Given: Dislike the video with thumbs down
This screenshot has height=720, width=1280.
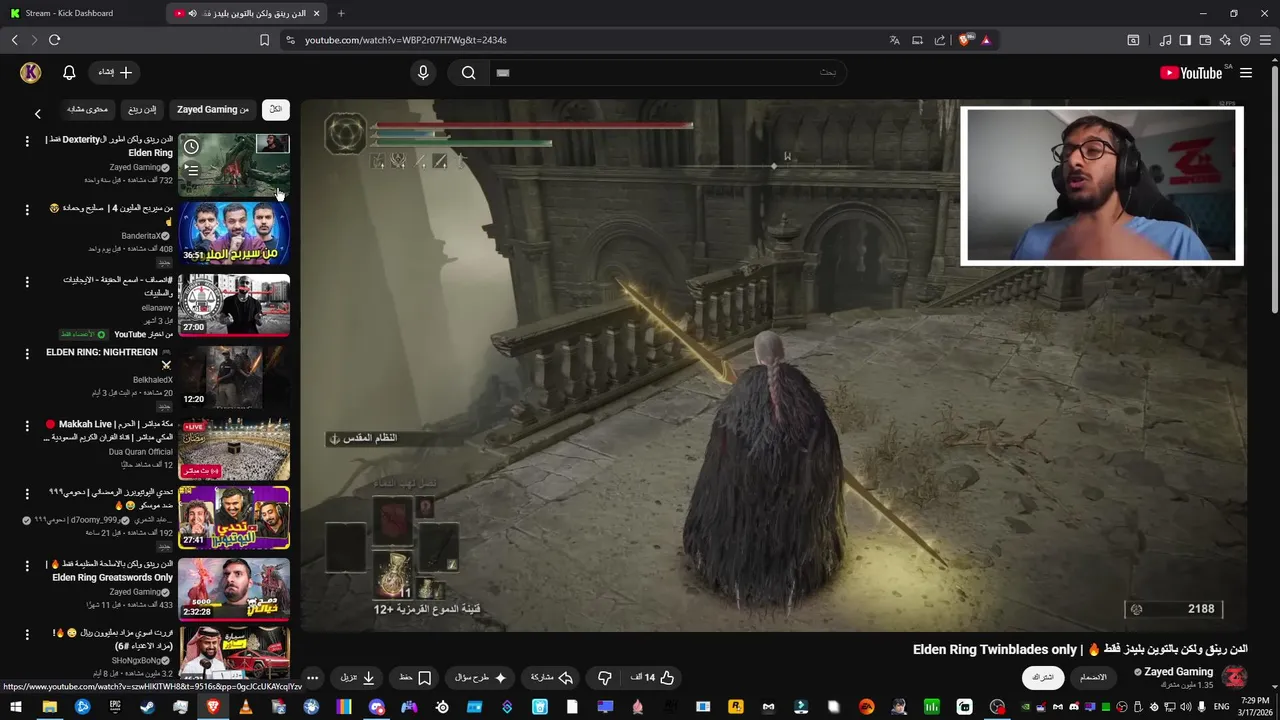Looking at the screenshot, I should click(x=605, y=678).
